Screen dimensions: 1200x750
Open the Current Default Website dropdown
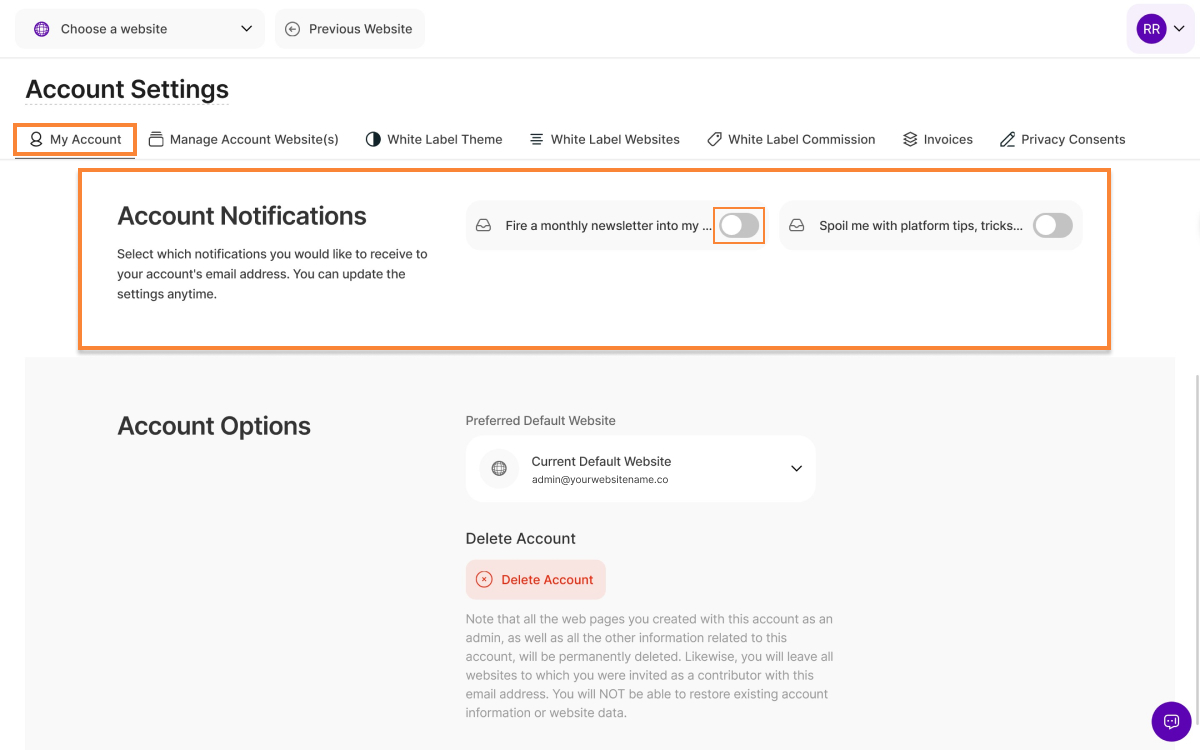[x=796, y=469]
